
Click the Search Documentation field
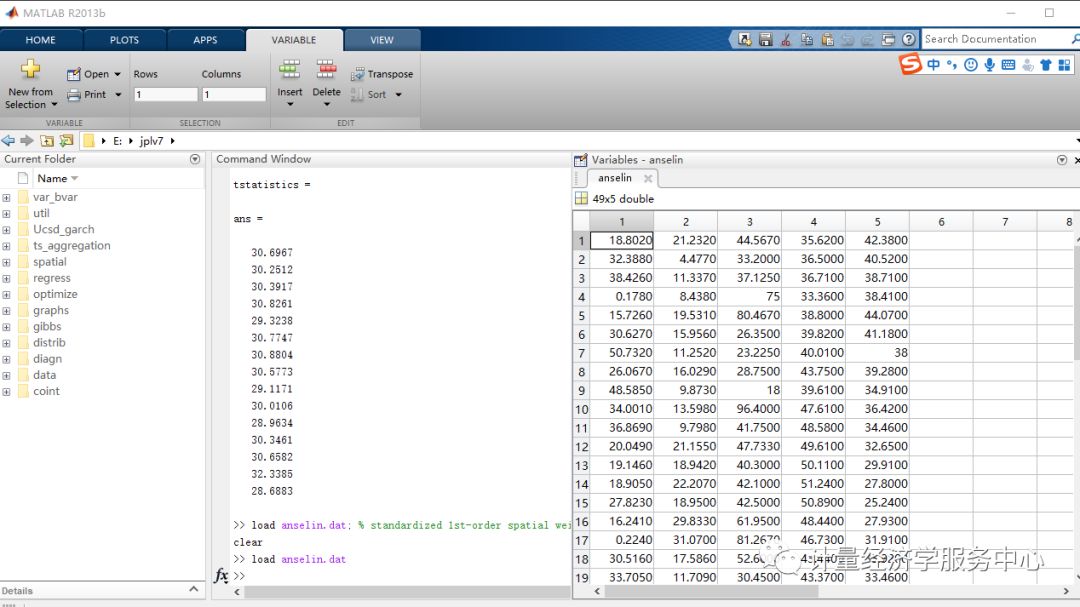coord(995,39)
